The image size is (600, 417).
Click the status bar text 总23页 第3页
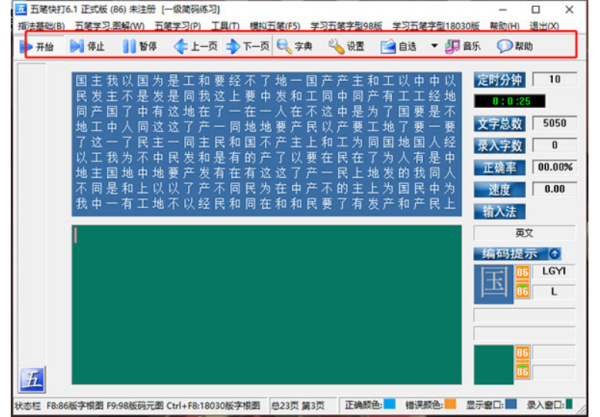298,405
